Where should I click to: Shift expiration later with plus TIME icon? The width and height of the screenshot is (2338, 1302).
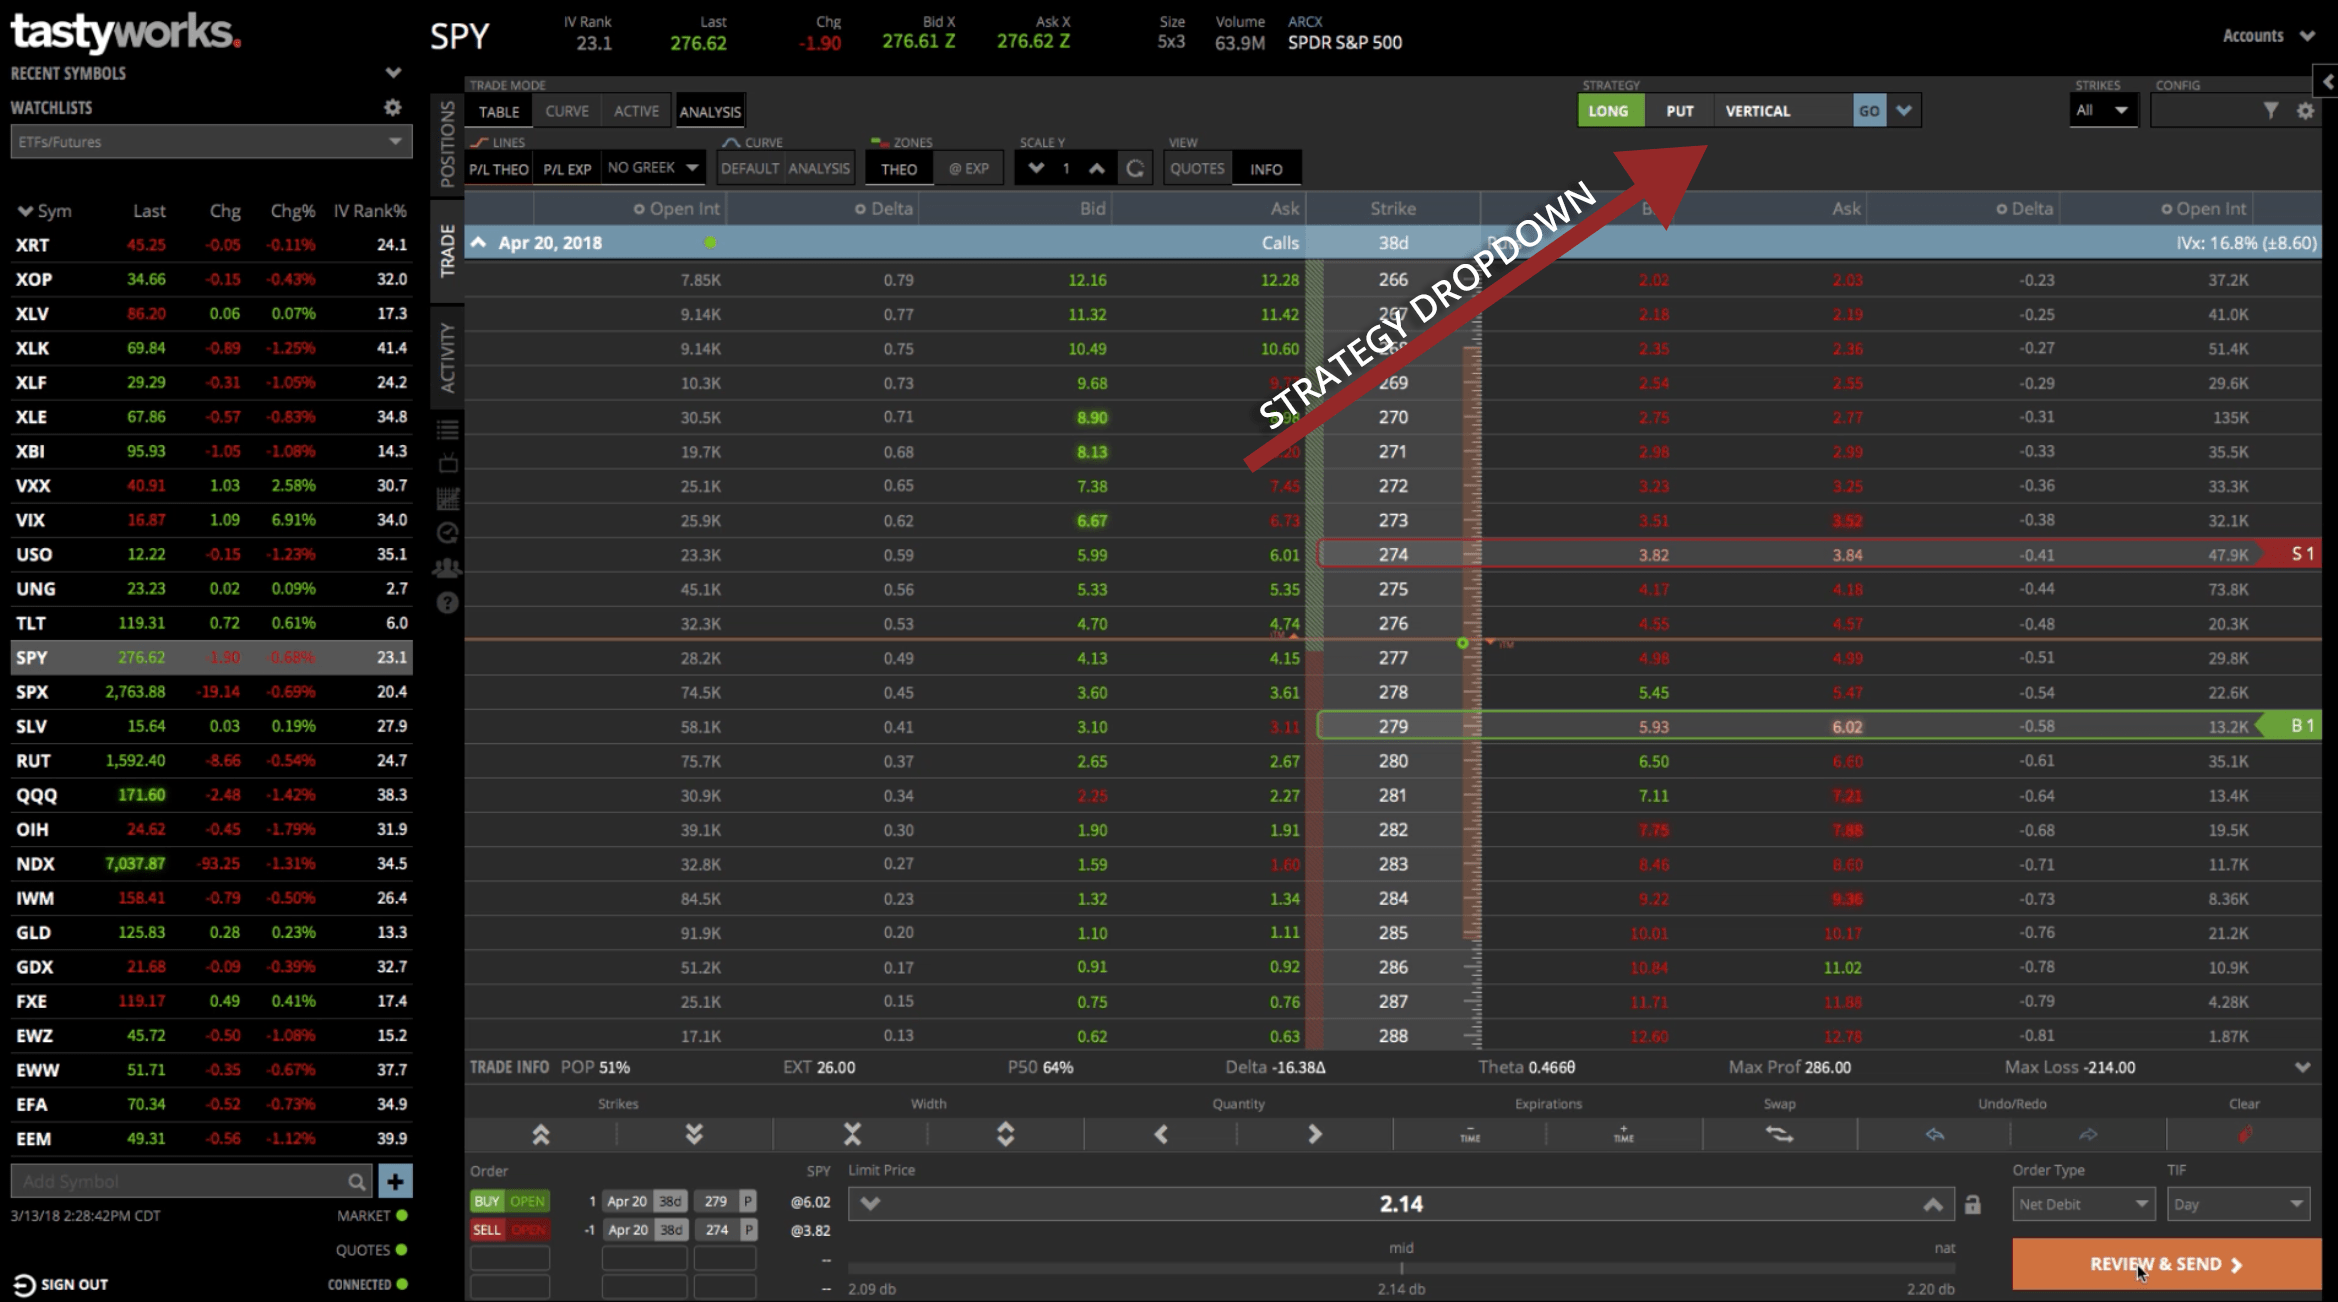pyautogui.click(x=1624, y=1134)
